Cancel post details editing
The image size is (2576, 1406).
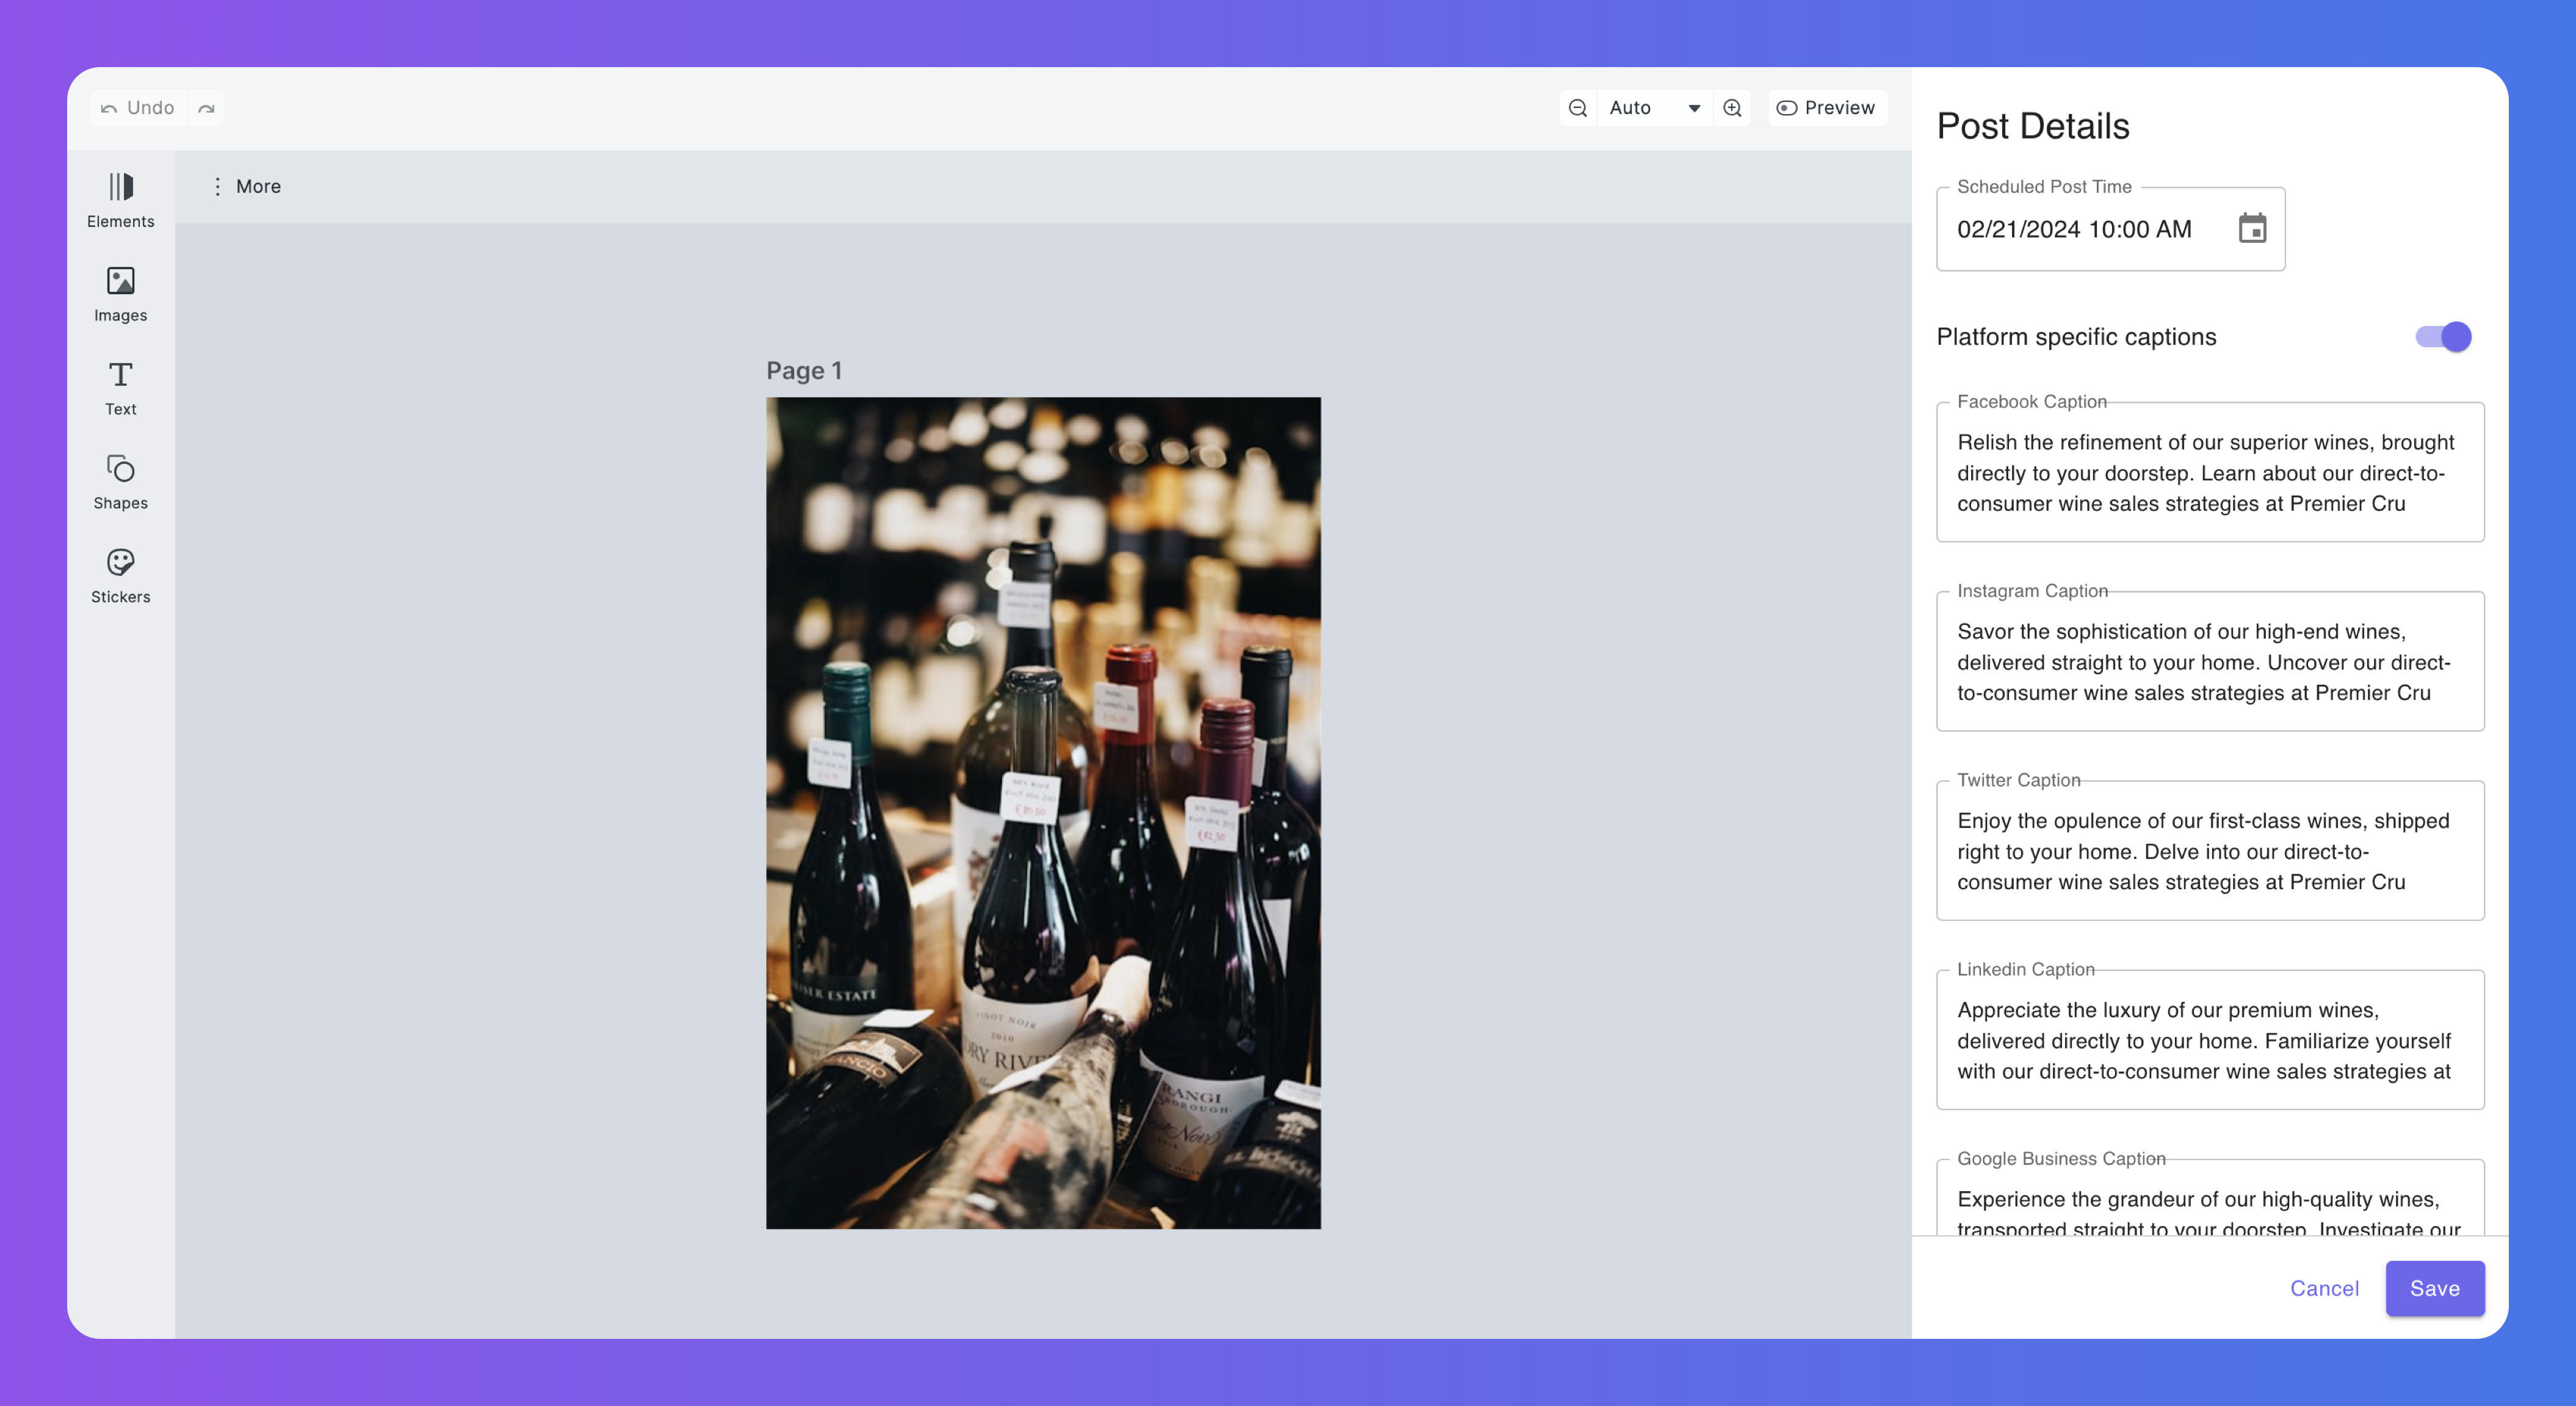[2324, 1288]
